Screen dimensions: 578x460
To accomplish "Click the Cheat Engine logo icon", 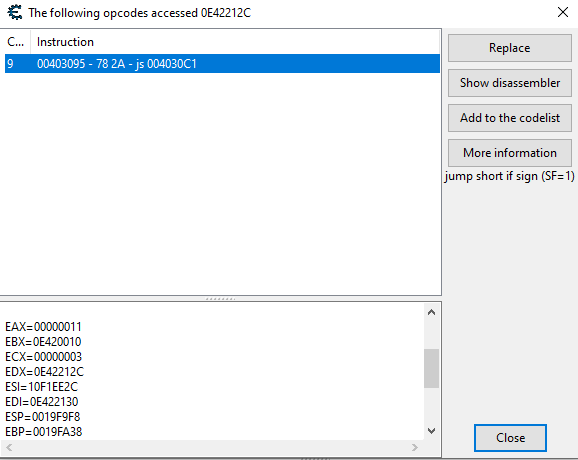I will coord(15,13).
